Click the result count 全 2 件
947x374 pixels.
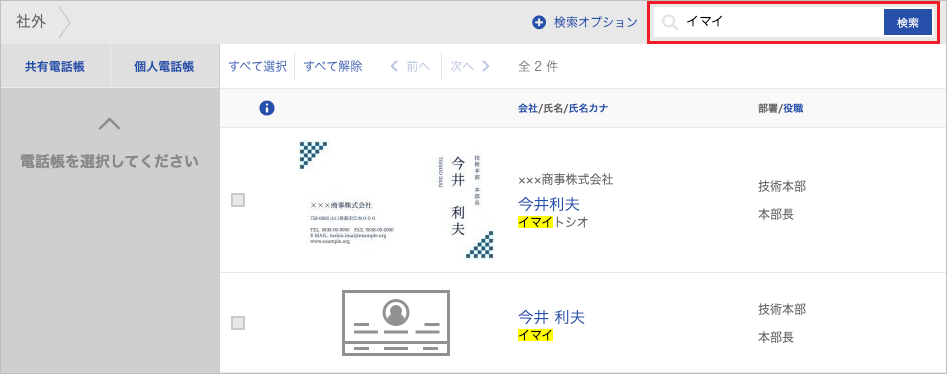pos(538,66)
